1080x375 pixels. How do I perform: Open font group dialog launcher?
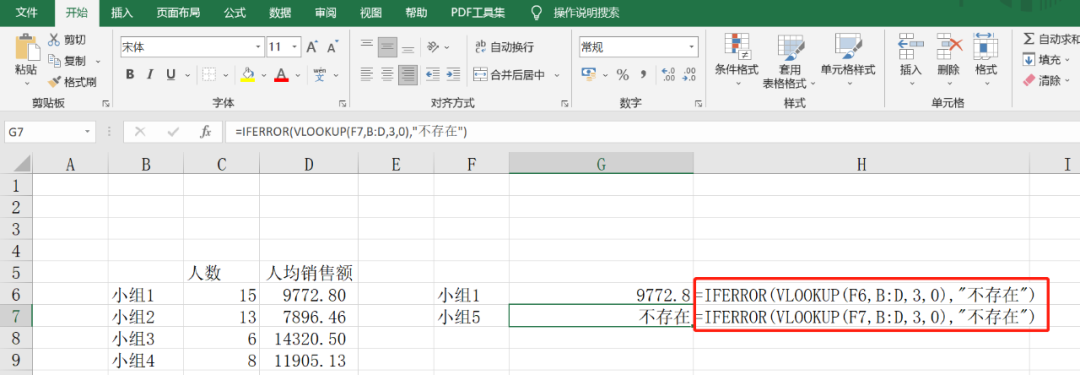tap(342, 103)
